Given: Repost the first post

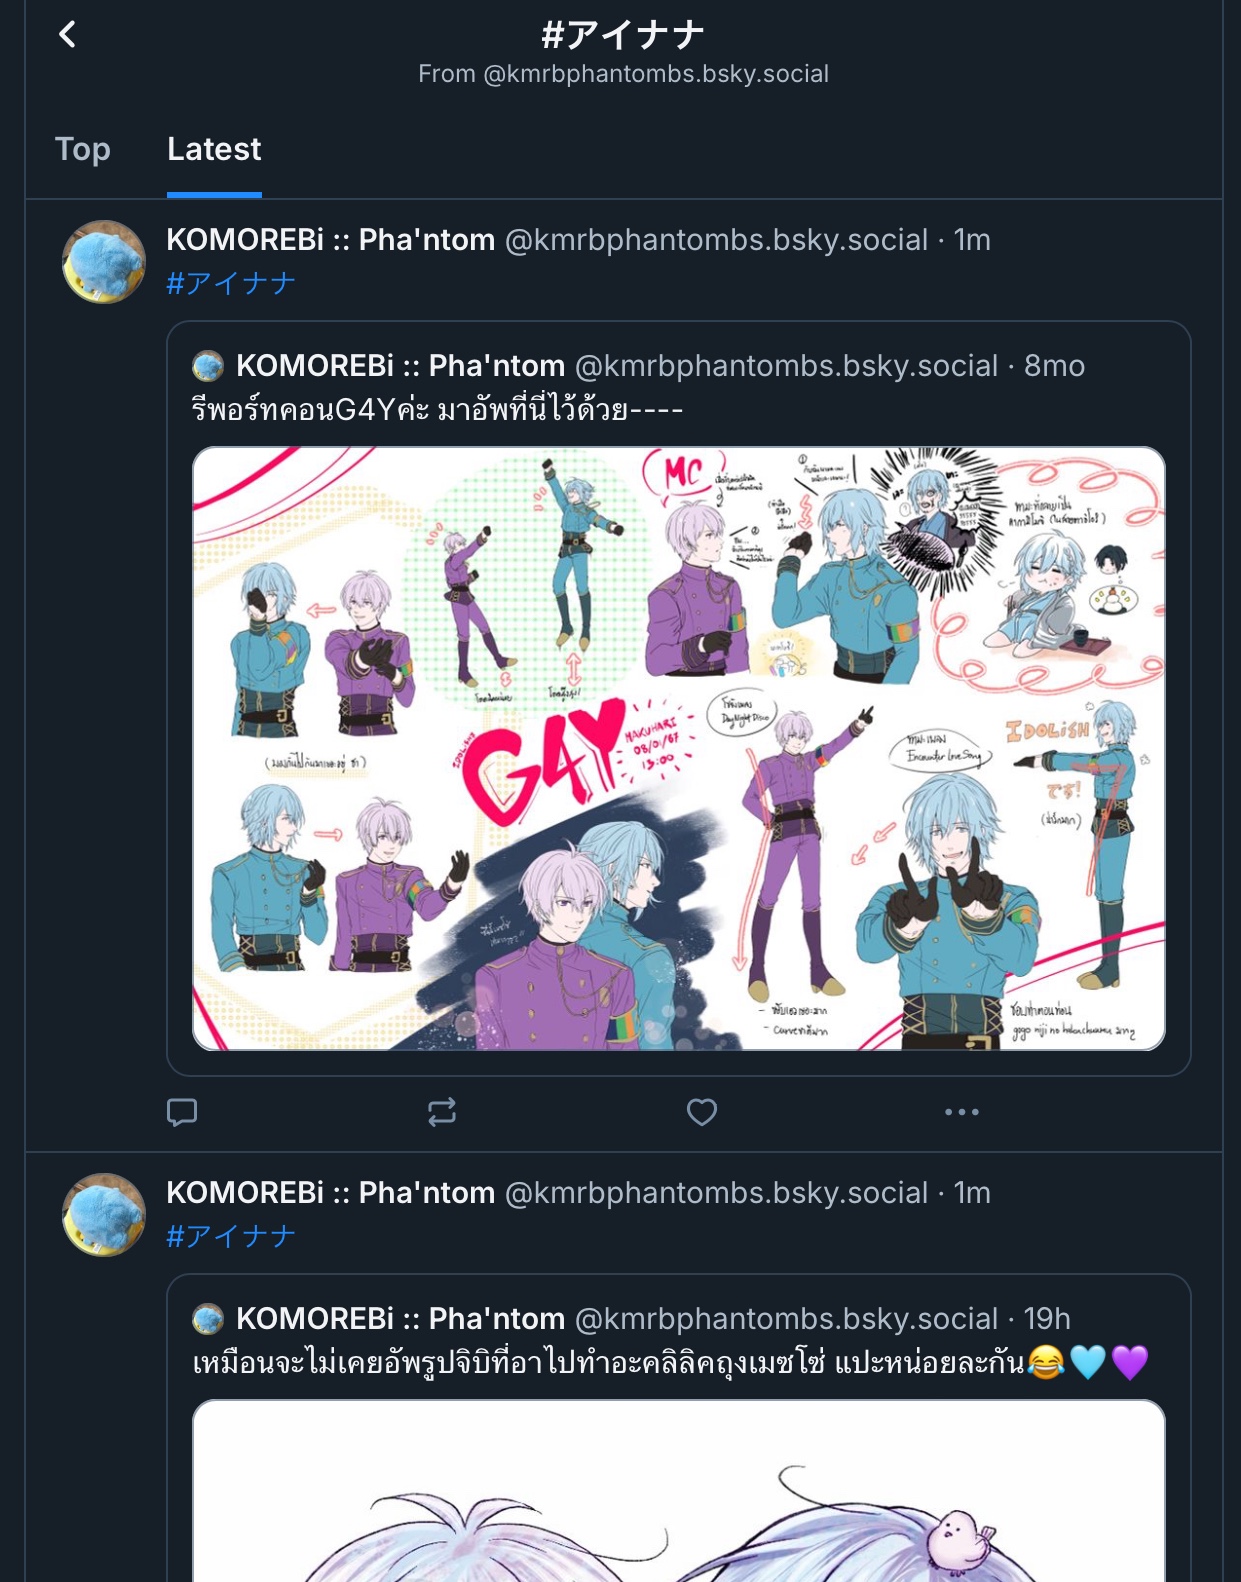Looking at the screenshot, I should [442, 1112].
